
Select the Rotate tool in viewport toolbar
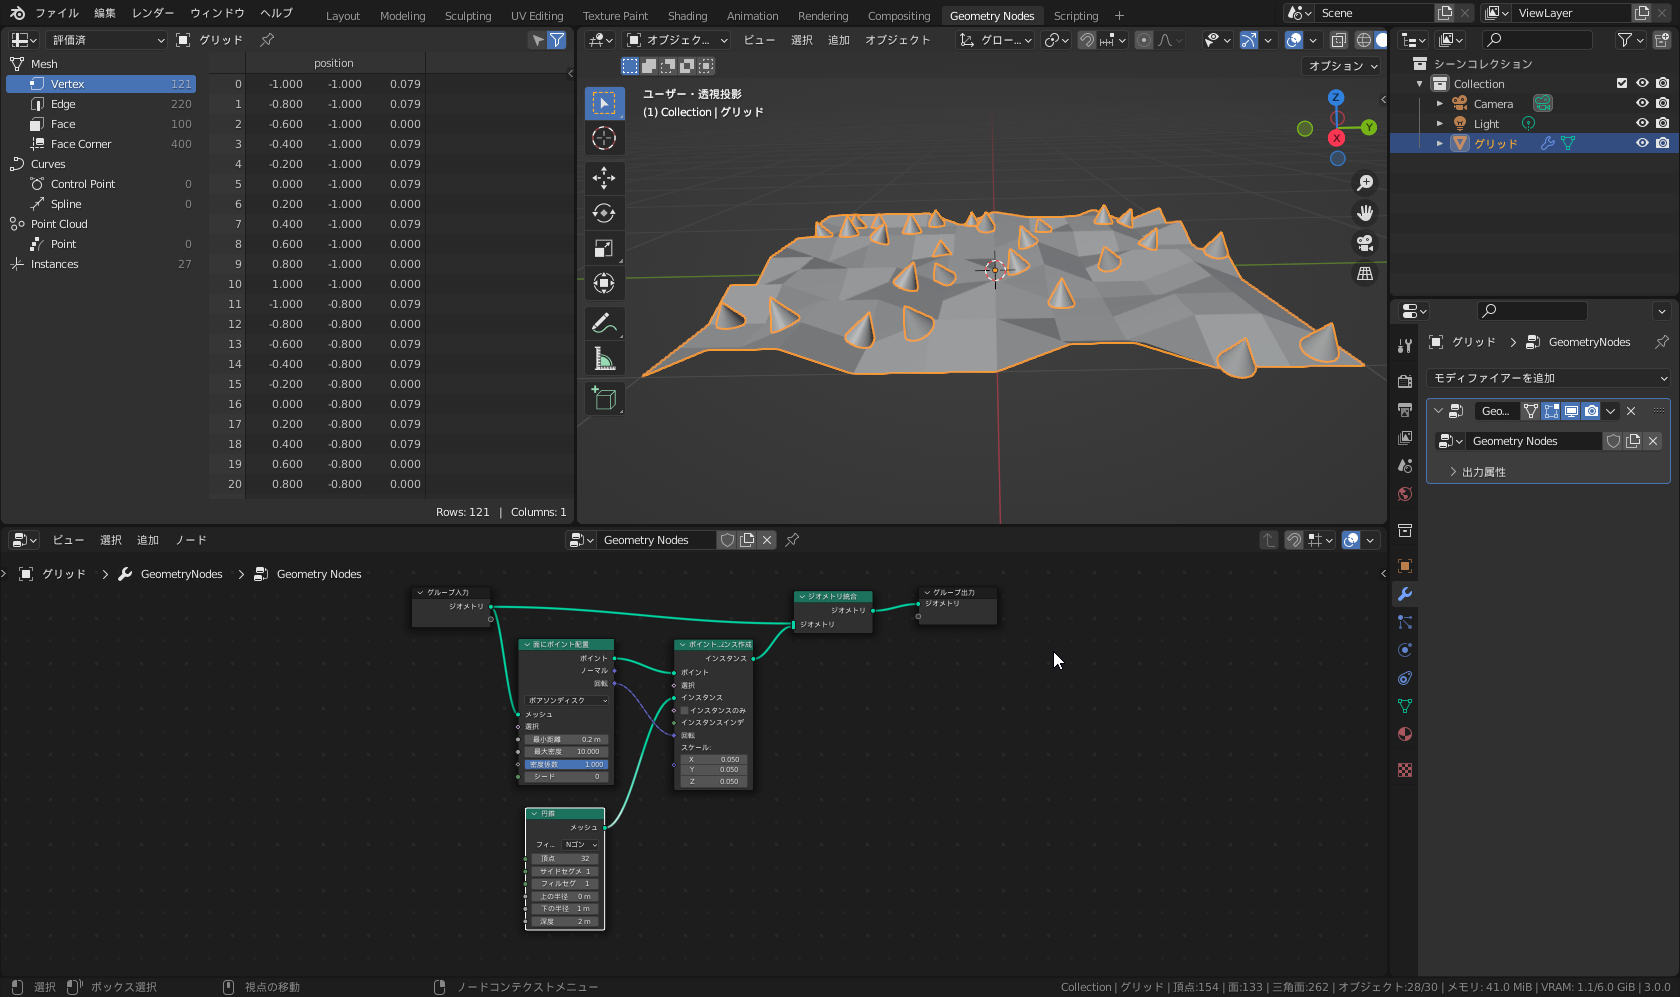point(604,213)
